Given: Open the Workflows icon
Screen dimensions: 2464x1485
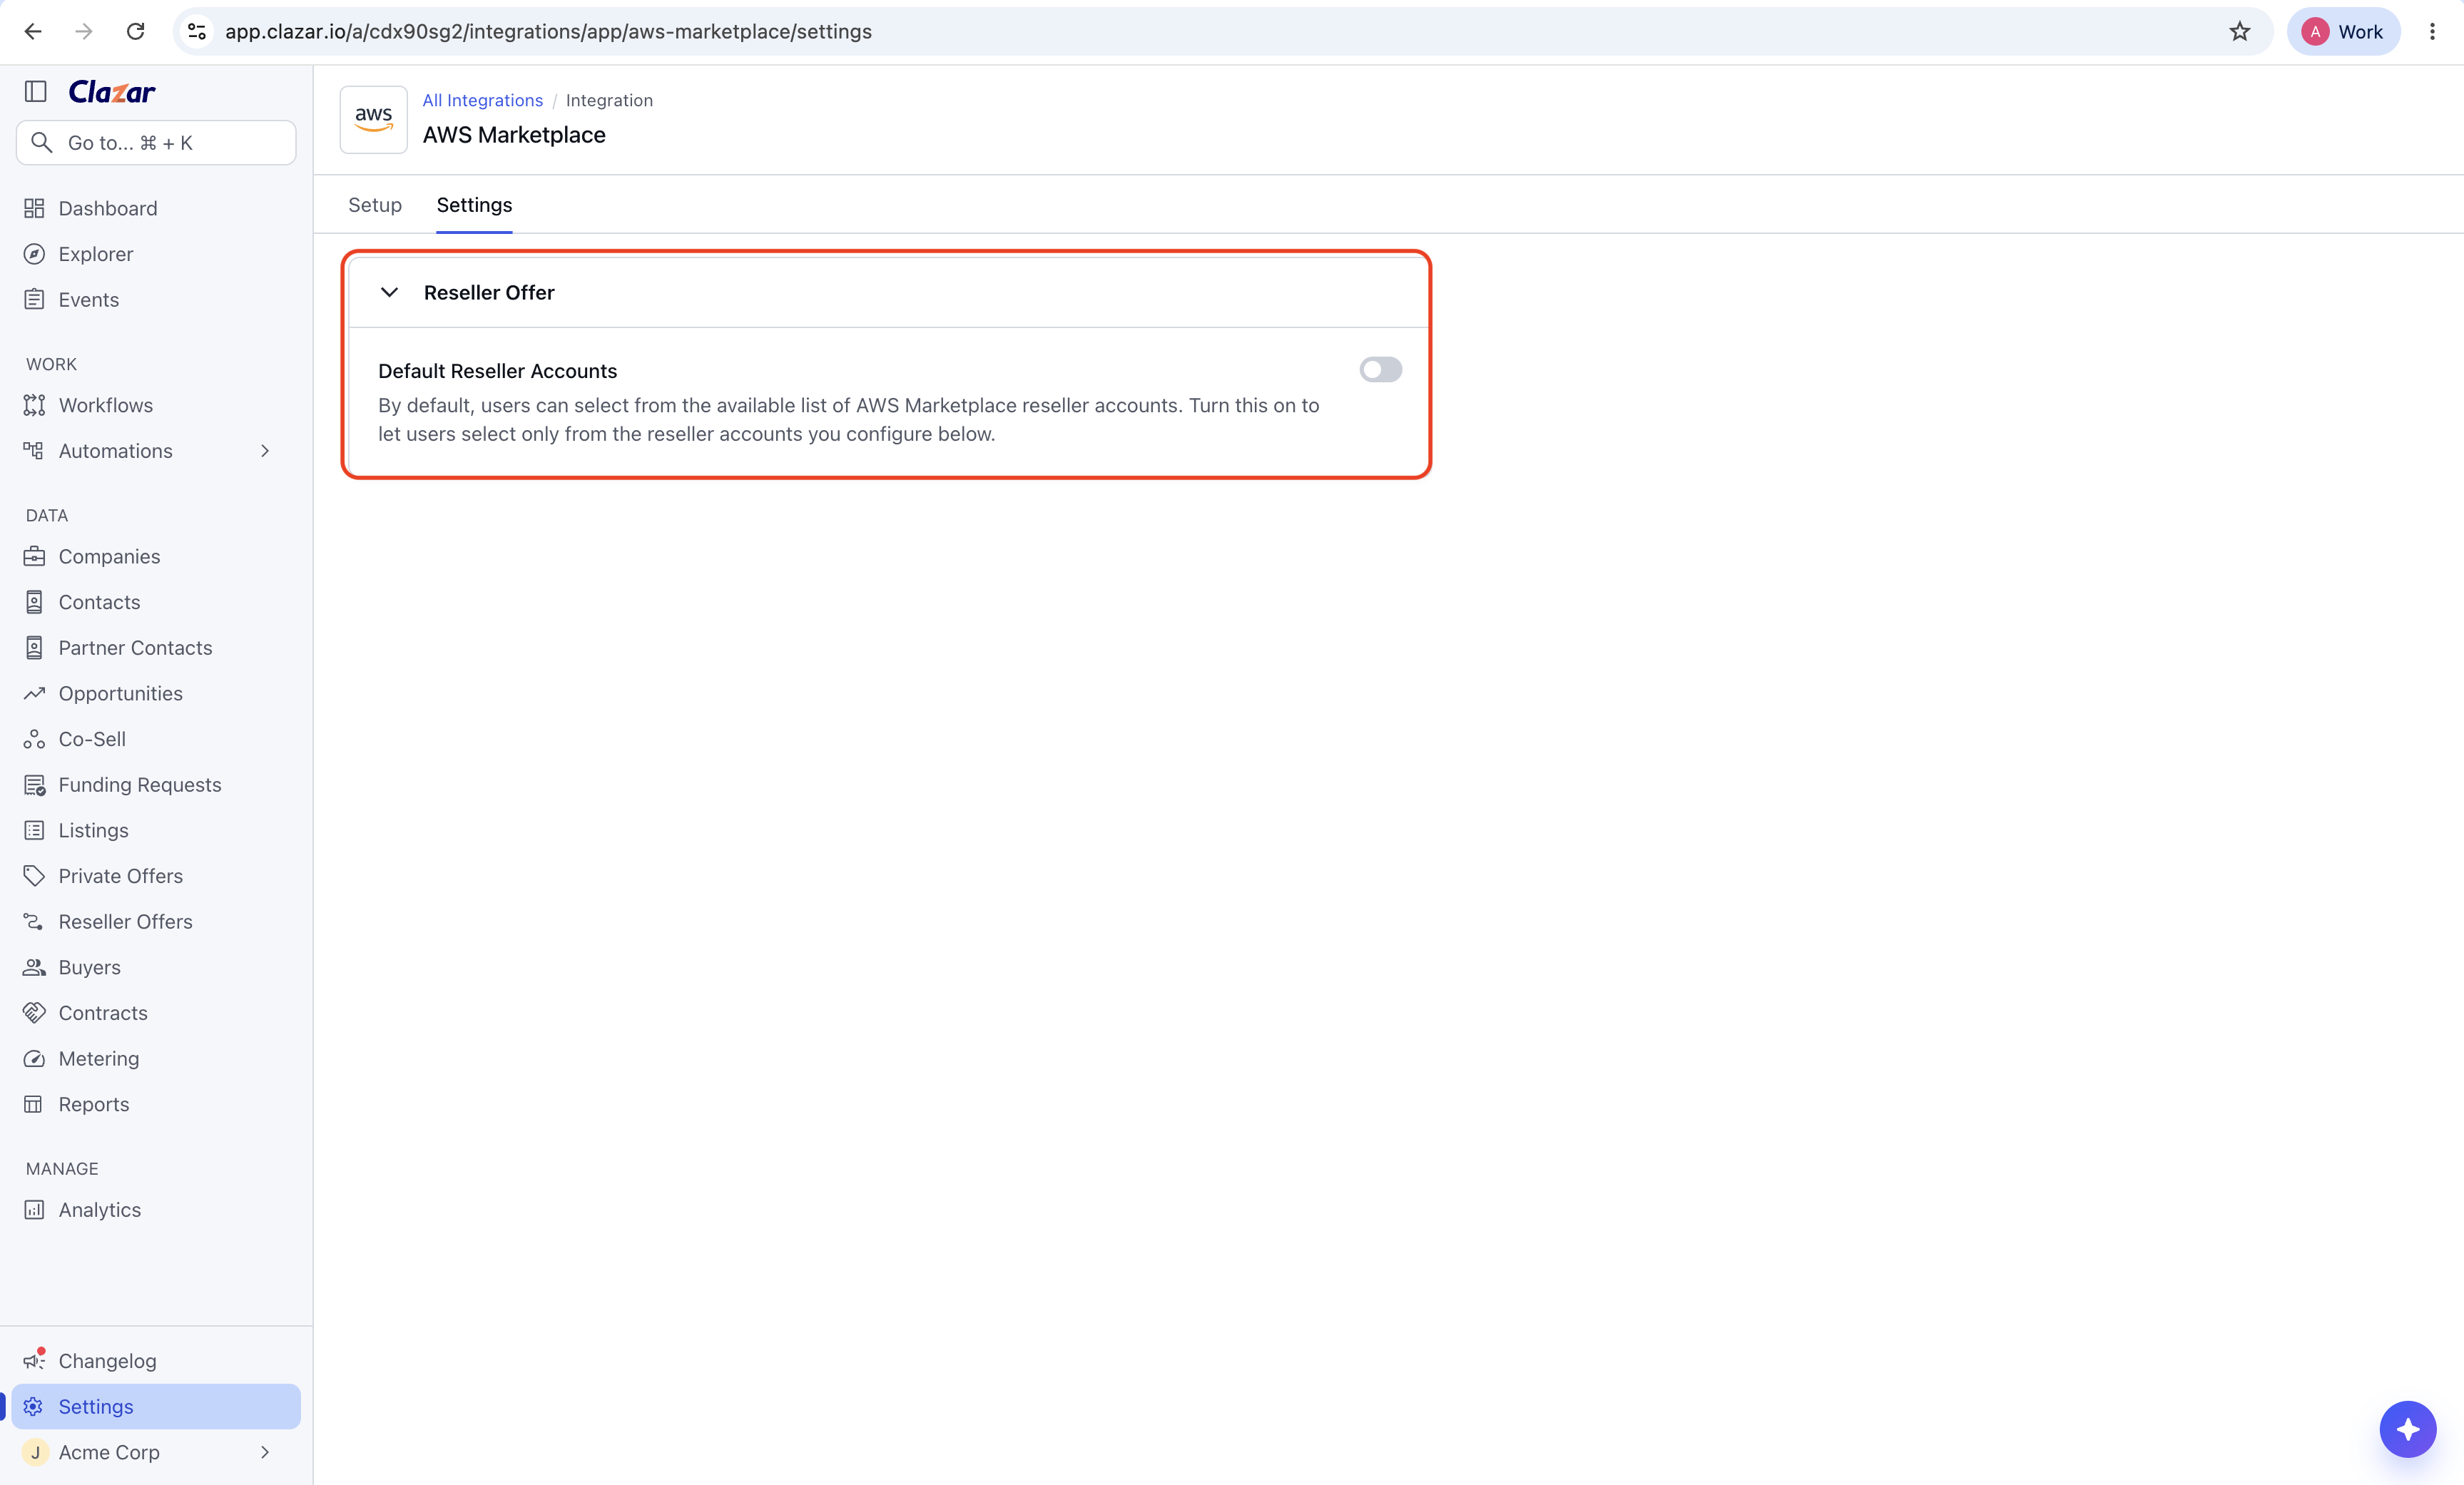Looking at the screenshot, I should click(34, 405).
